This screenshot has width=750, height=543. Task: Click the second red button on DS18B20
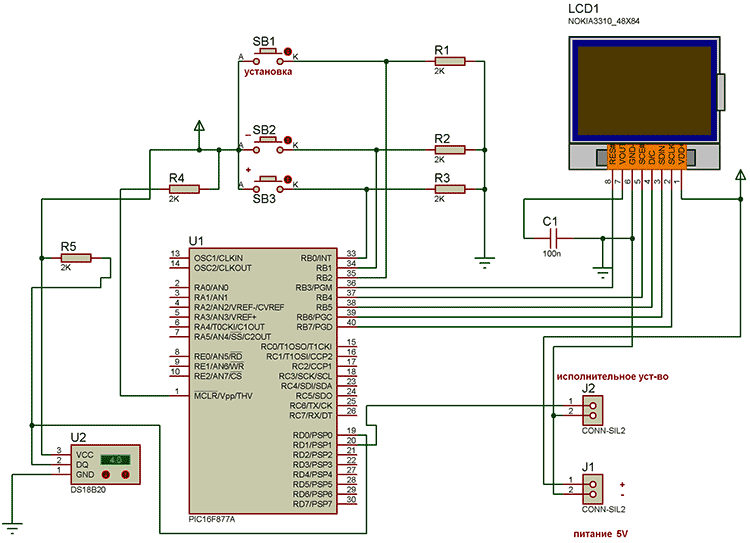point(125,475)
